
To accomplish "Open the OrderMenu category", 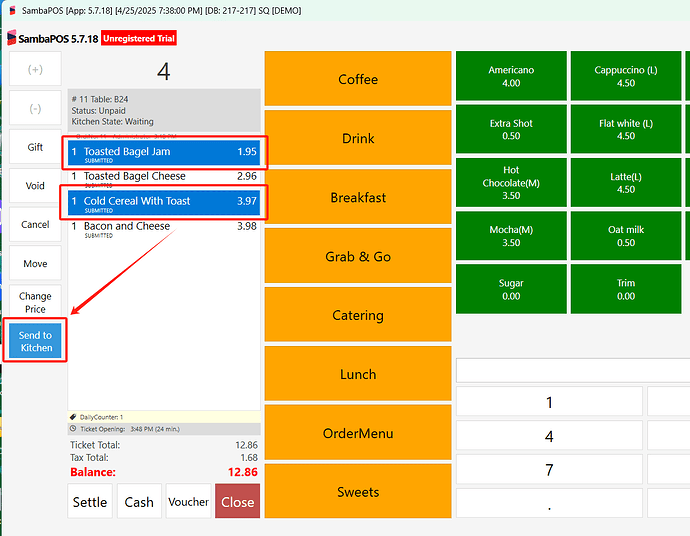I will pos(358,433).
